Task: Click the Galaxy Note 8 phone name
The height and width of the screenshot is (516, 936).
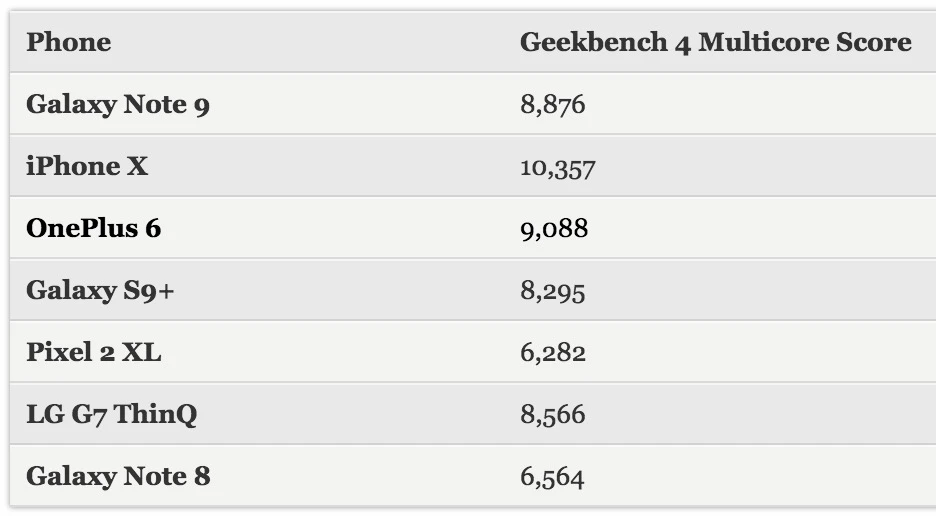Action: click(x=118, y=477)
